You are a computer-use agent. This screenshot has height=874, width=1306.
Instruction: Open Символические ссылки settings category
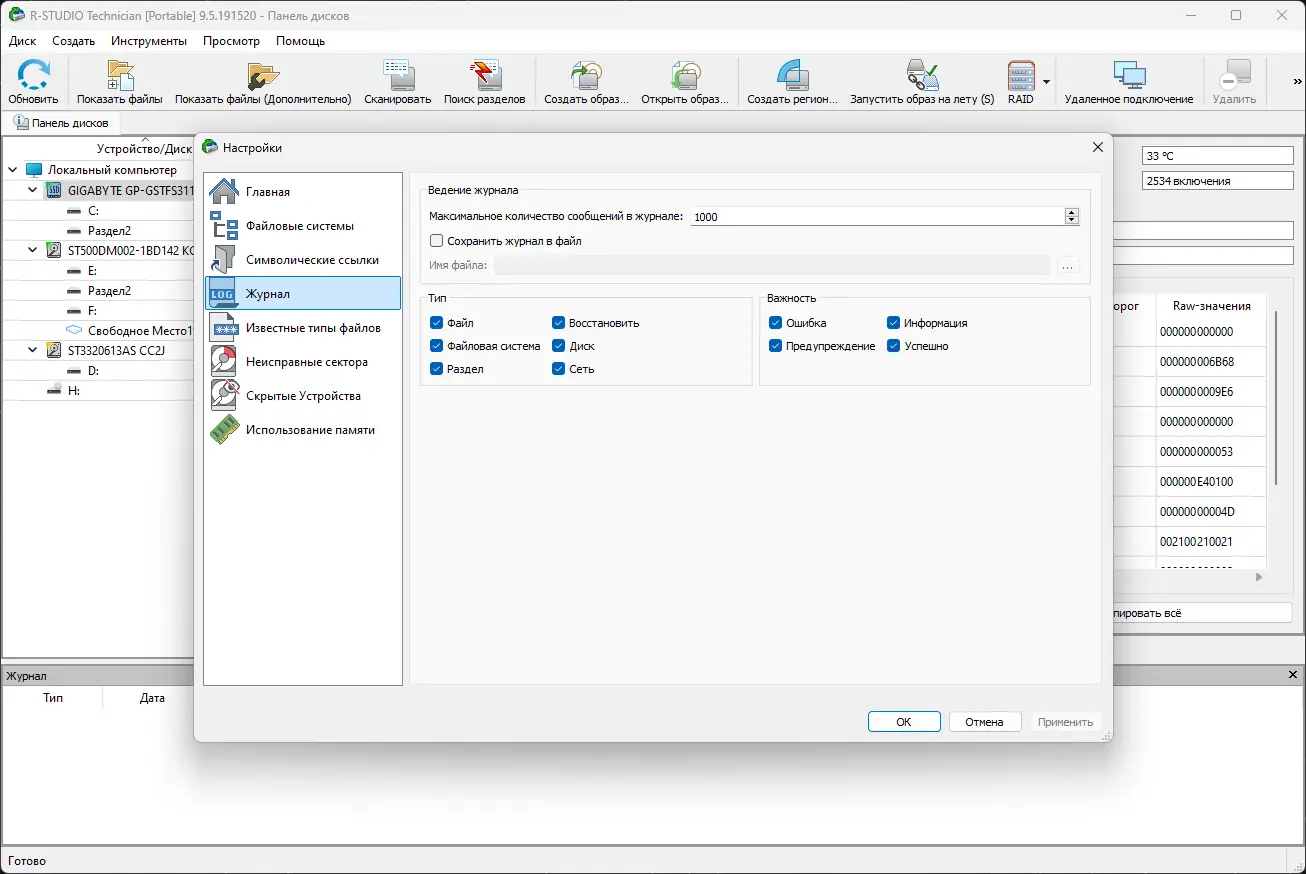[302, 259]
